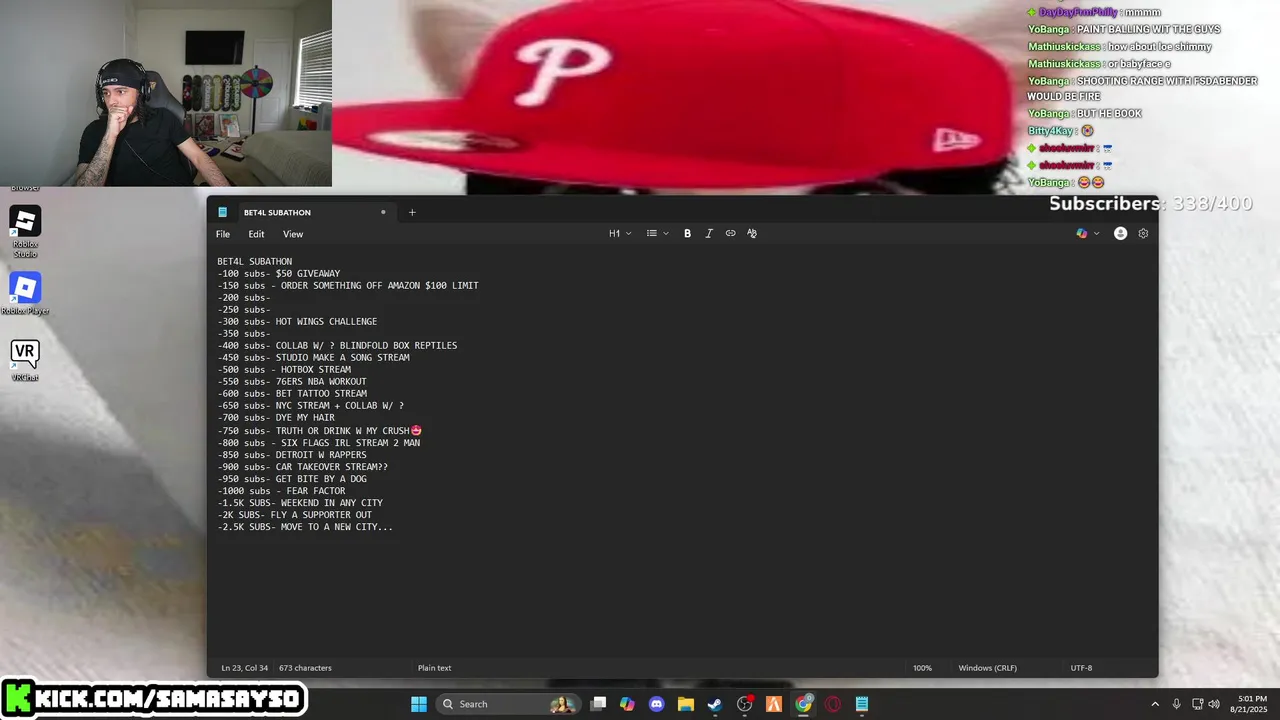
Task: Click DayDayFrmPhilly username in chat
Action: point(1079,12)
